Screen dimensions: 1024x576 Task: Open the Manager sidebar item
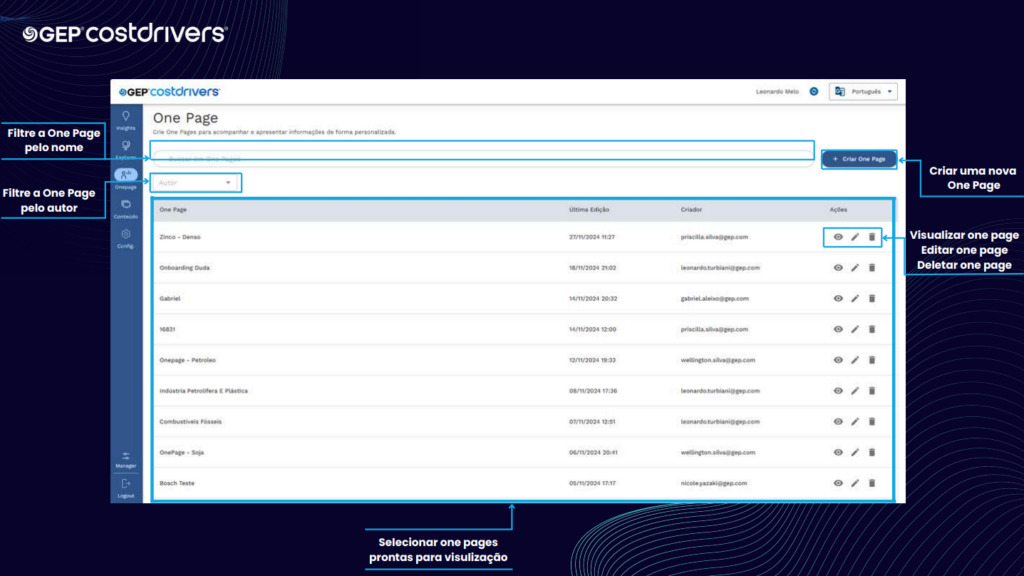(x=126, y=460)
